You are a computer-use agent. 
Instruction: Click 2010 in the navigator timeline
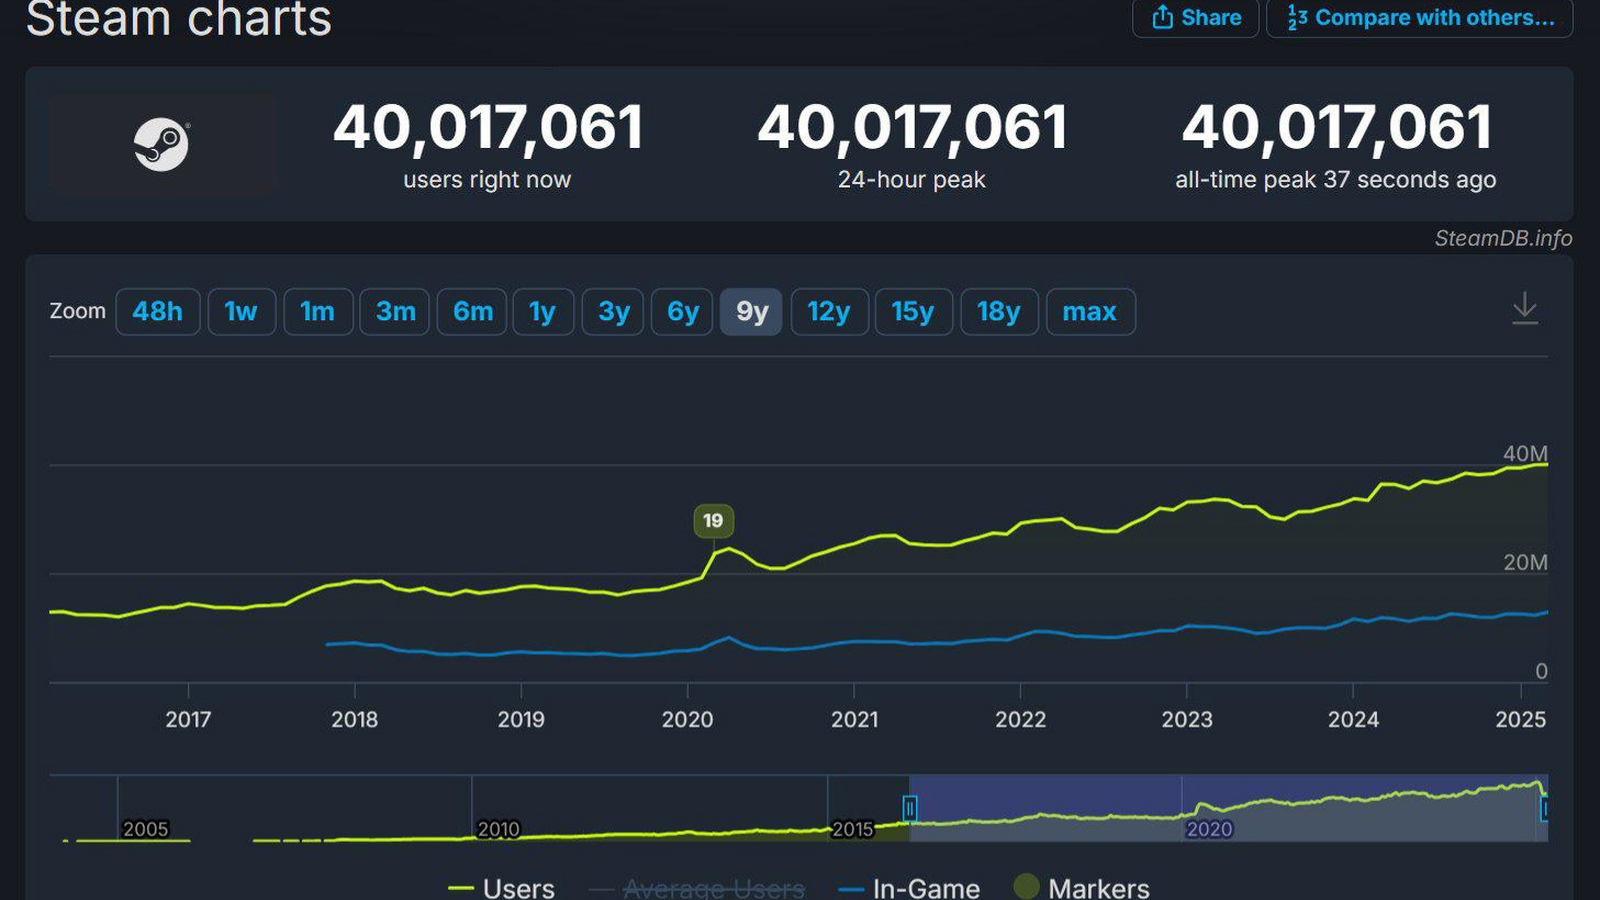point(498,829)
